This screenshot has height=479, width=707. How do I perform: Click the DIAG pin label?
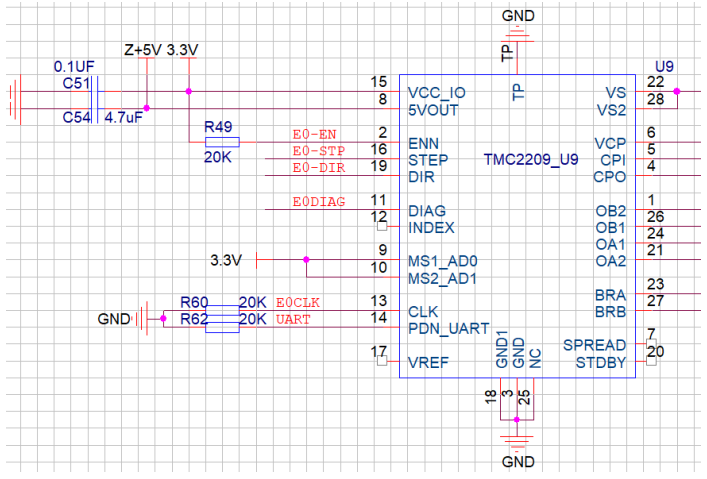(x=427, y=211)
